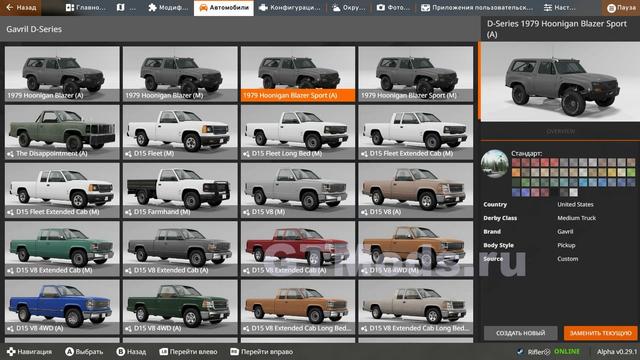
Task: Choose beige D15 V8 Extended Cab Long Bed
Action: 416,307
